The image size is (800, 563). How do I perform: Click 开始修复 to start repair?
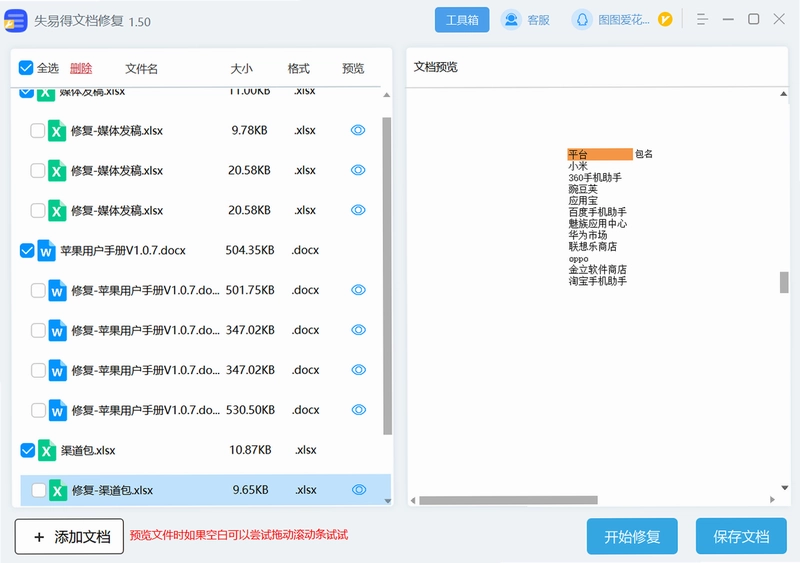[632, 536]
